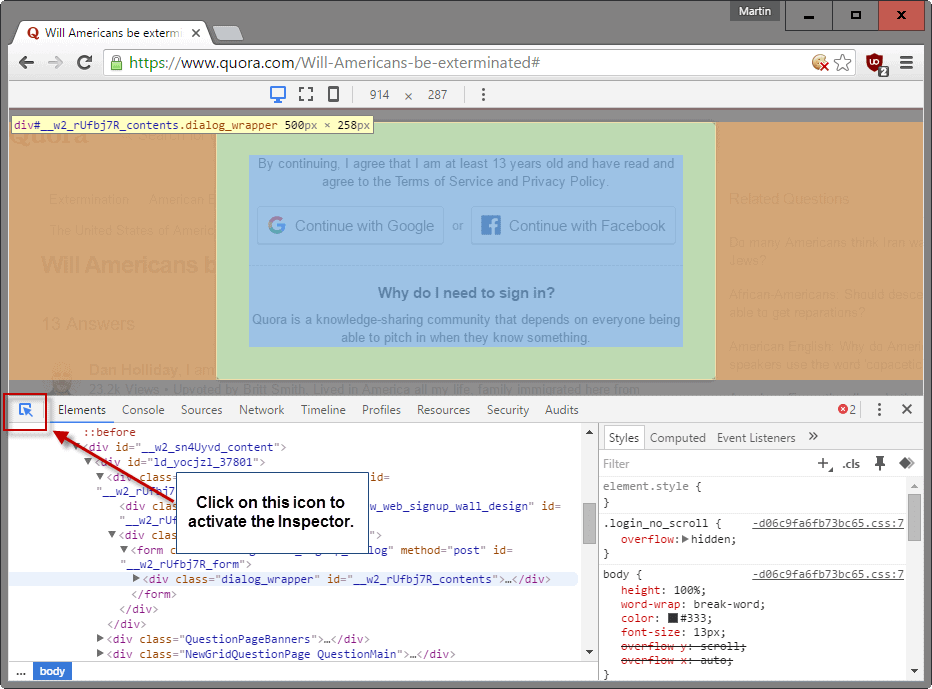Click the page reload icon
This screenshot has width=932, height=689.
click(84, 61)
